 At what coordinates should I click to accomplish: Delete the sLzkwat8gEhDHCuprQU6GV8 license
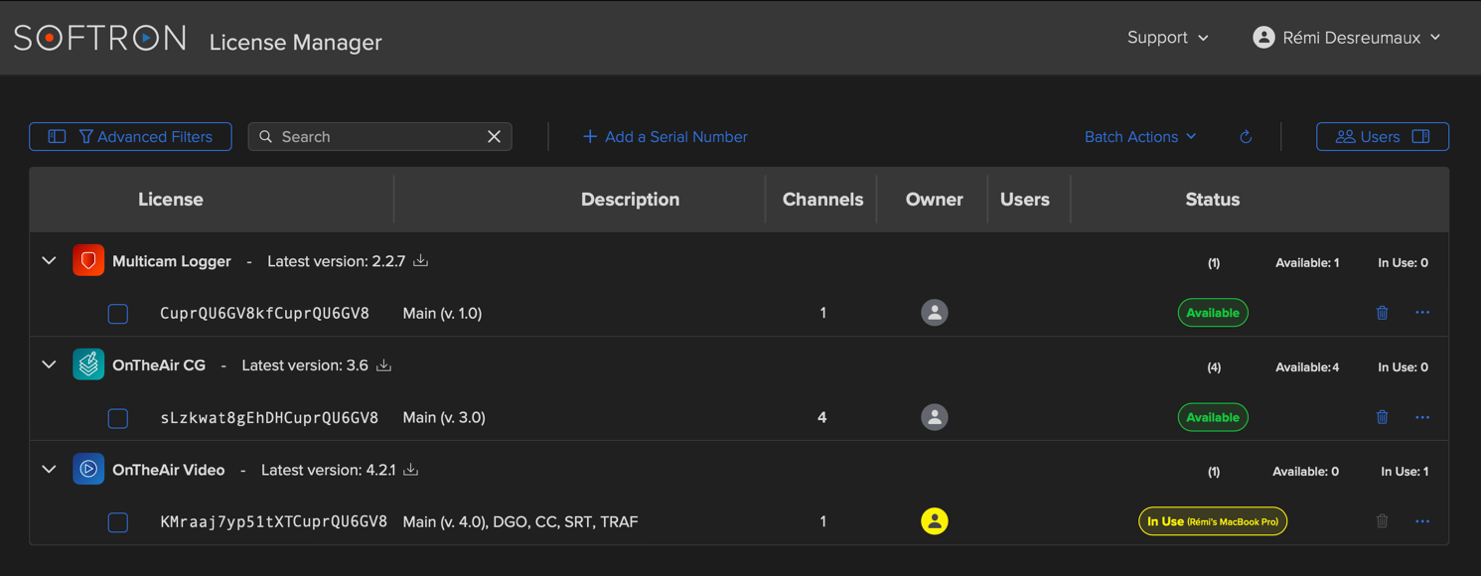click(x=1382, y=417)
